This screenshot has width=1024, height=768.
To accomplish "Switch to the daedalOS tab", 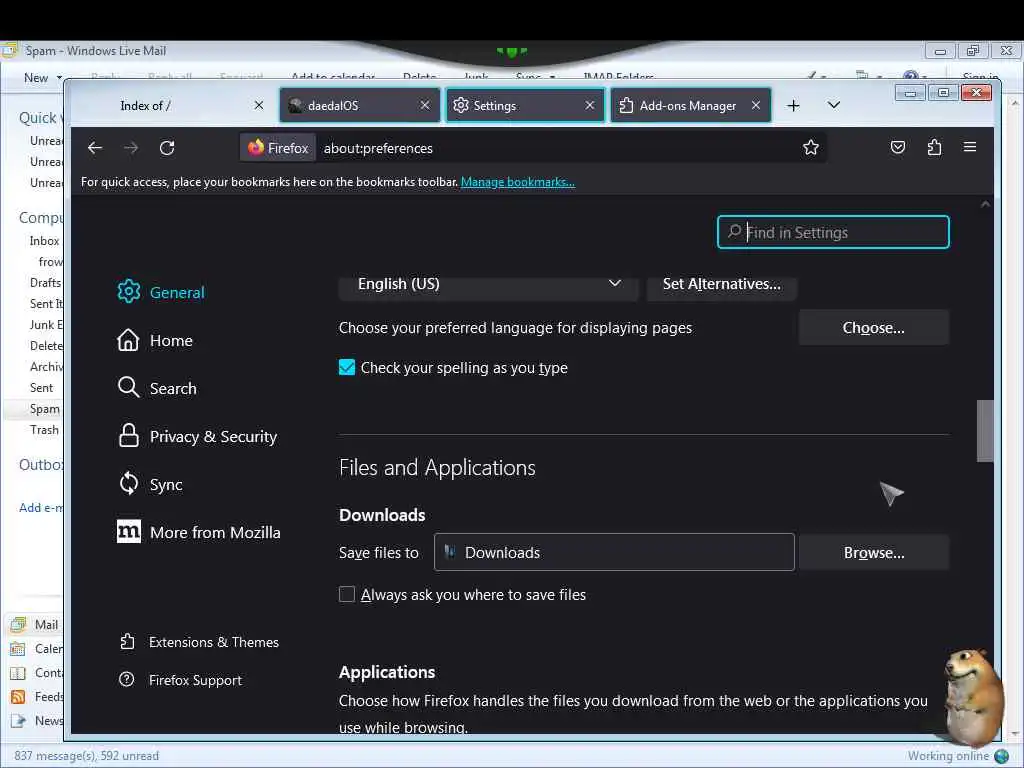I will coord(360,105).
